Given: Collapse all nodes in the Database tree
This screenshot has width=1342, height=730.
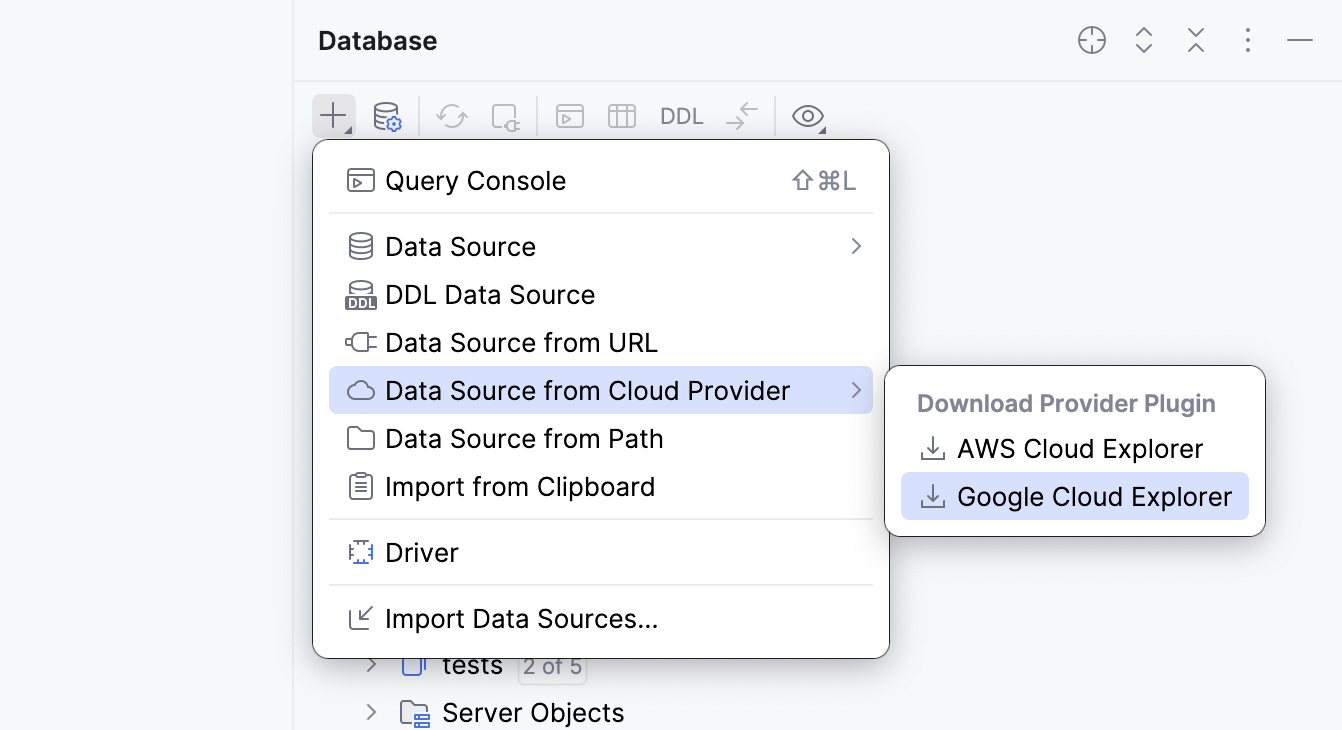Looking at the screenshot, I should [1195, 40].
